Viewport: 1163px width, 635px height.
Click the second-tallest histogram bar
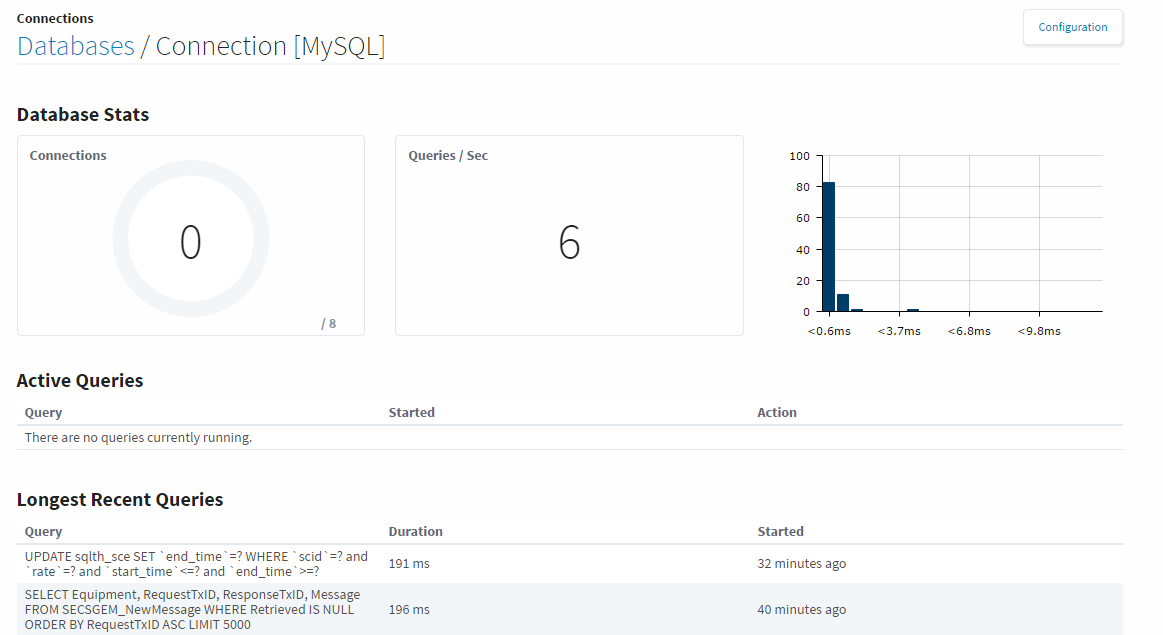843,302
